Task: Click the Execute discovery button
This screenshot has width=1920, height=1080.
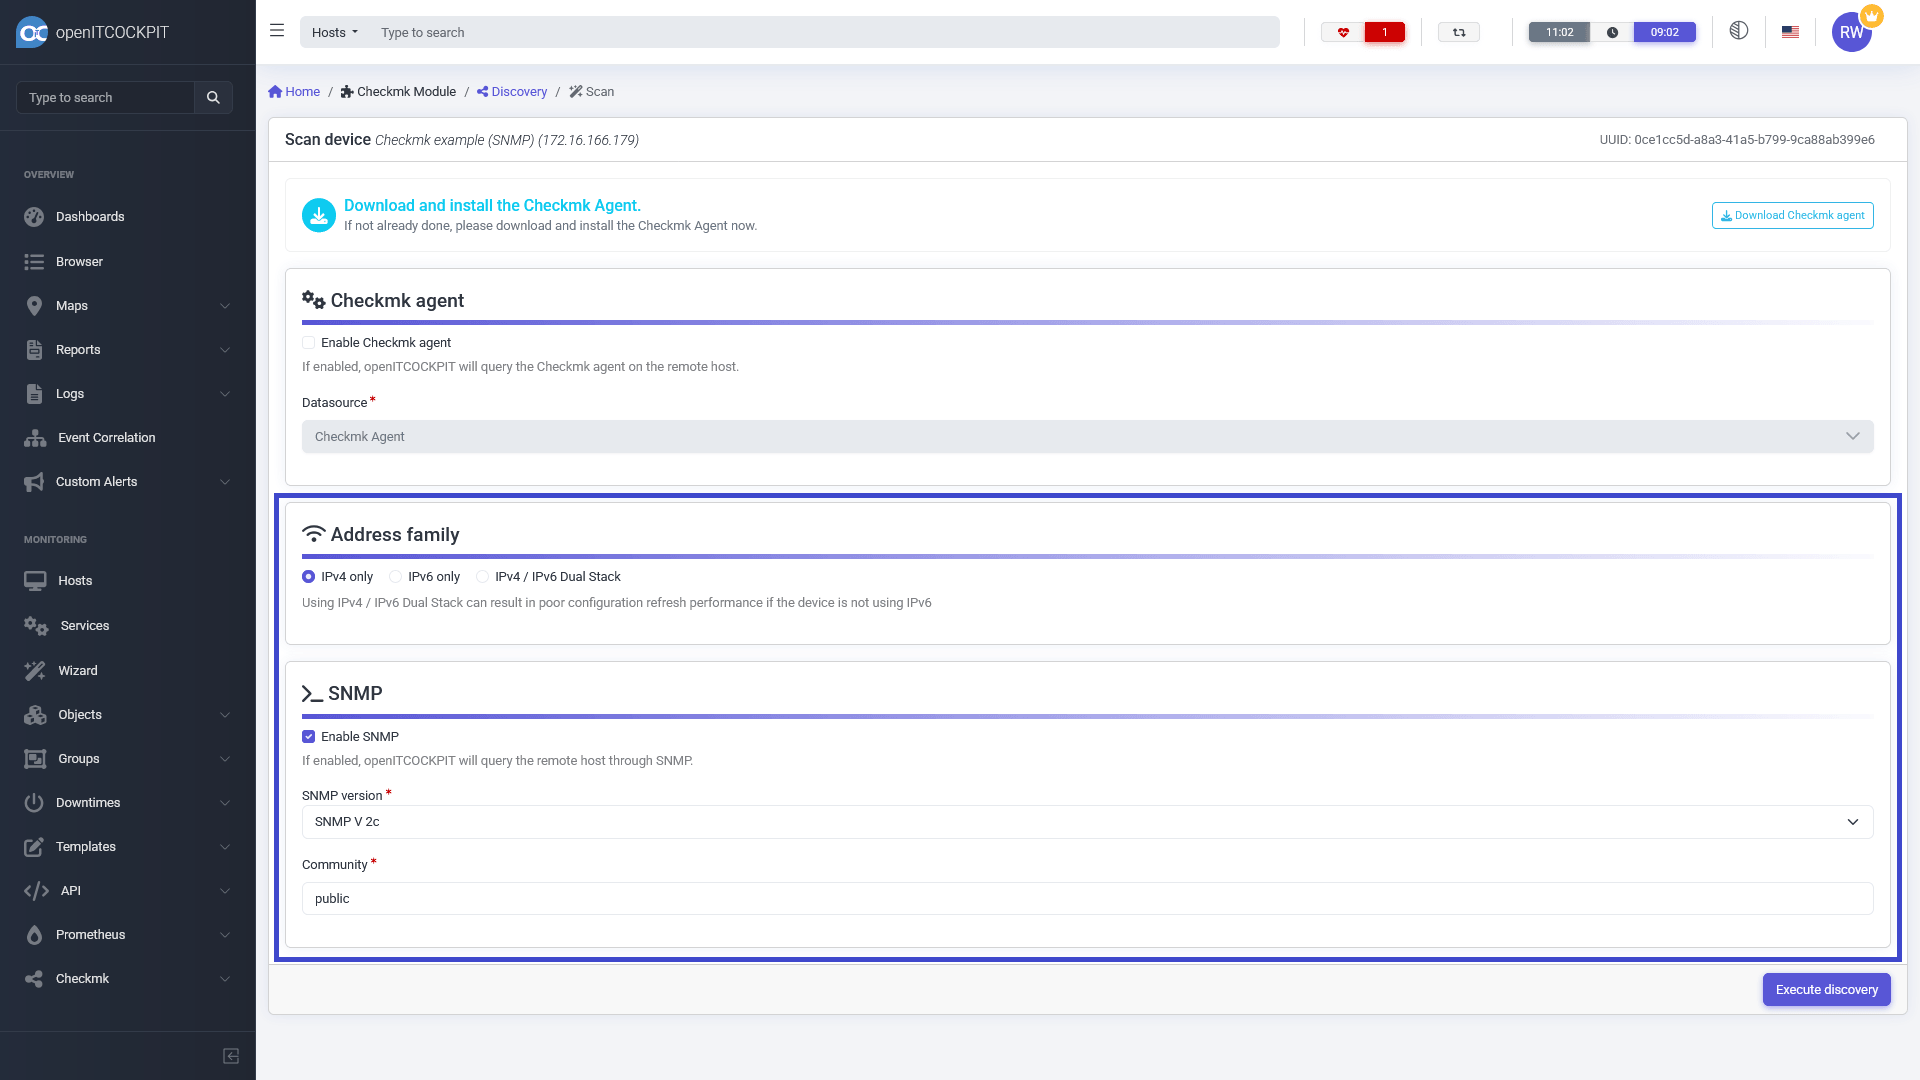Action: click(1826, 990)
